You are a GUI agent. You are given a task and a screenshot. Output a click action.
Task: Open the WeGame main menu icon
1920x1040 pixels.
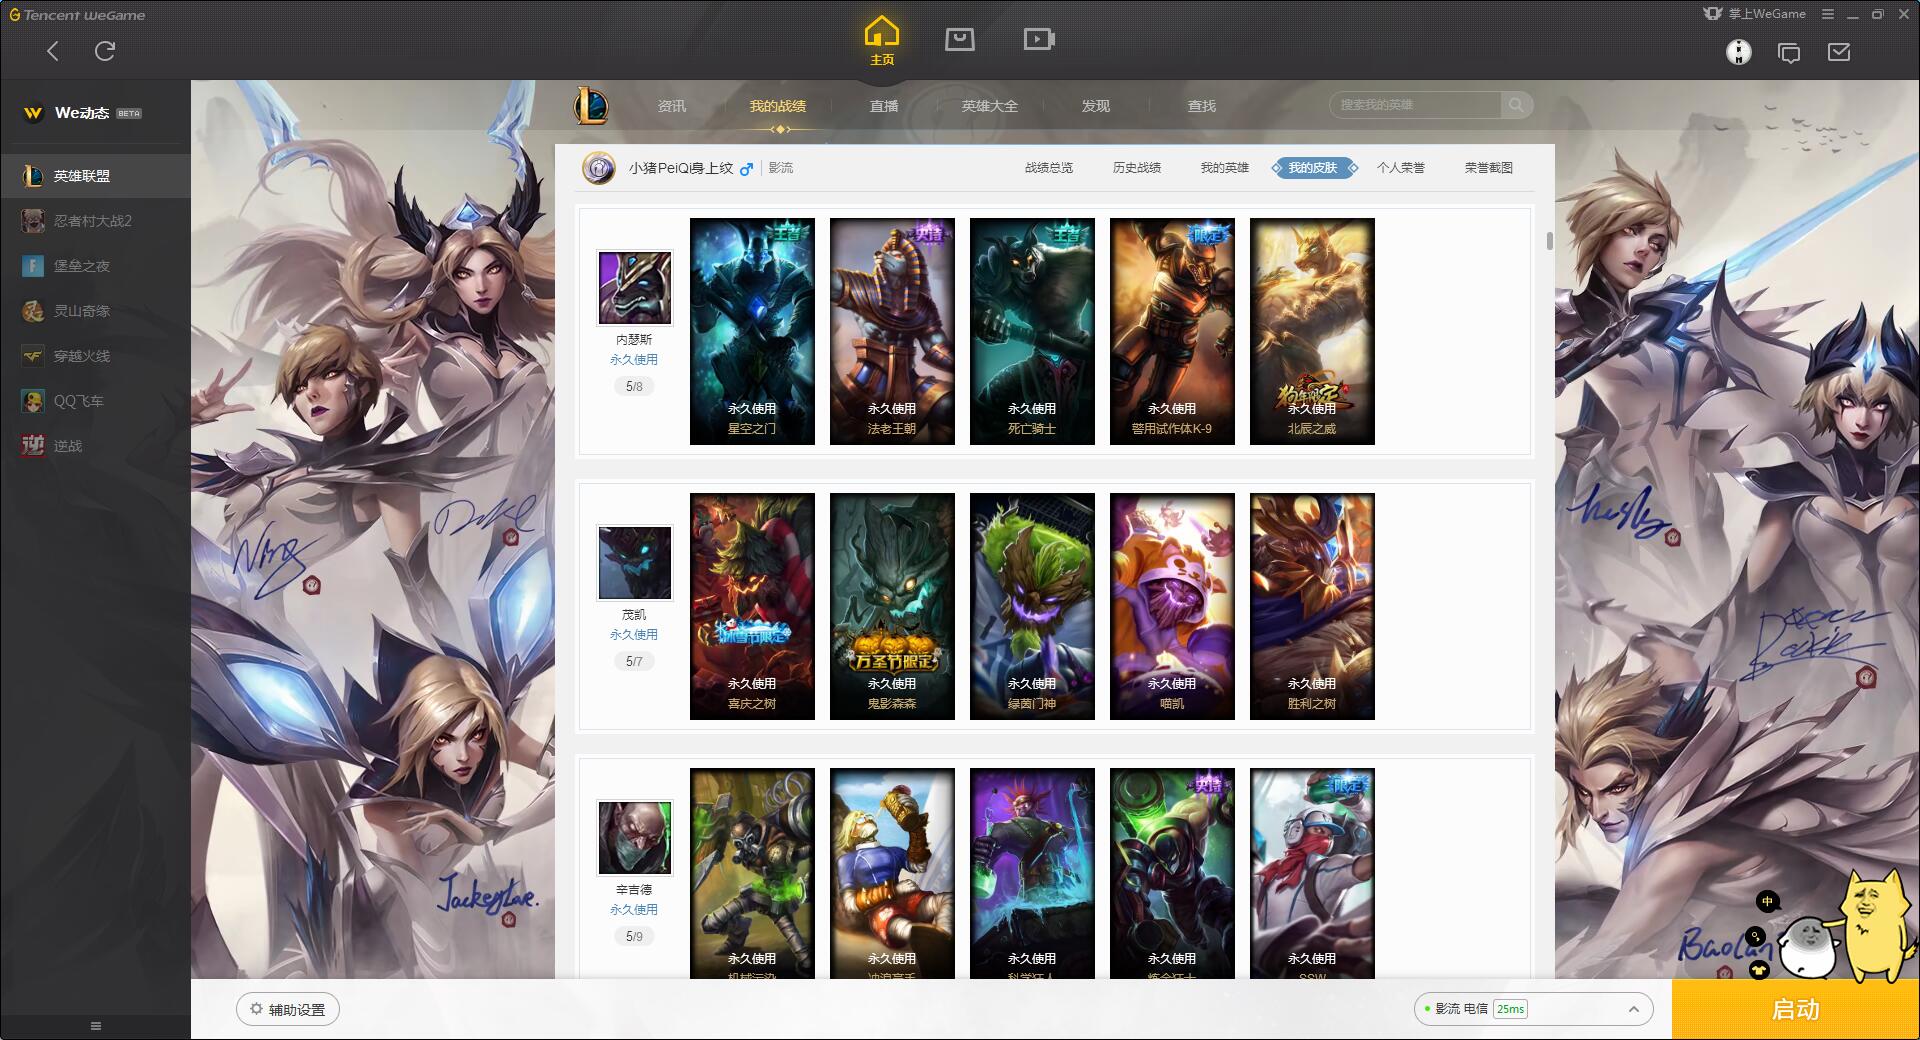[1827, 14]
